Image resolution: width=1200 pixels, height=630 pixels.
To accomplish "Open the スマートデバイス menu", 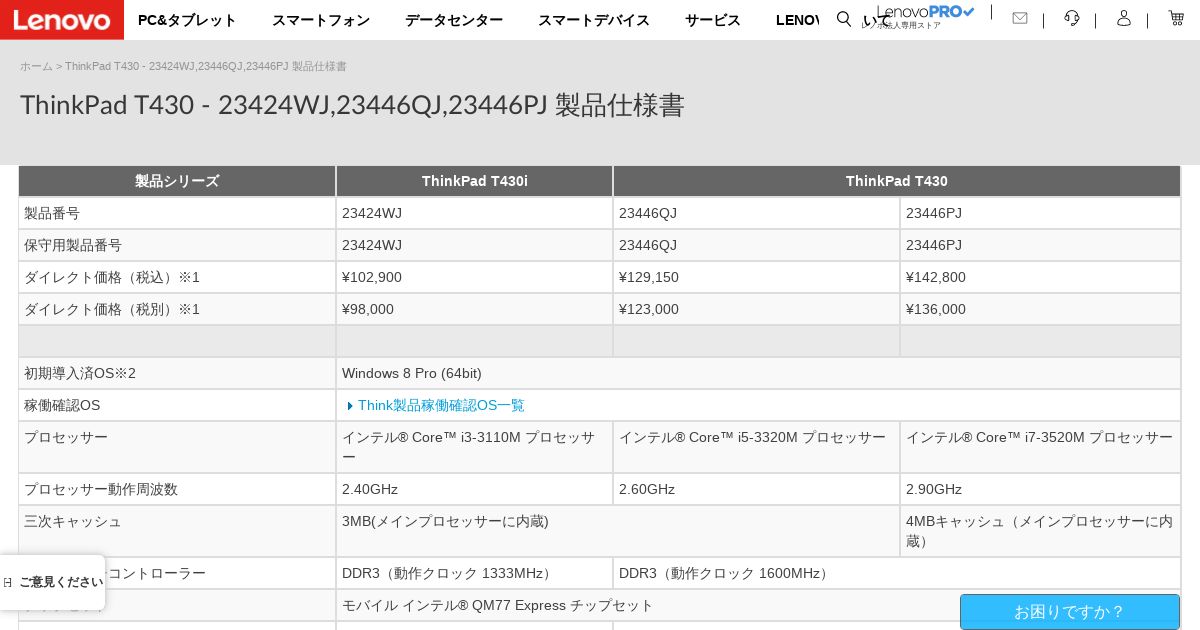I will (x=594, y=20).
